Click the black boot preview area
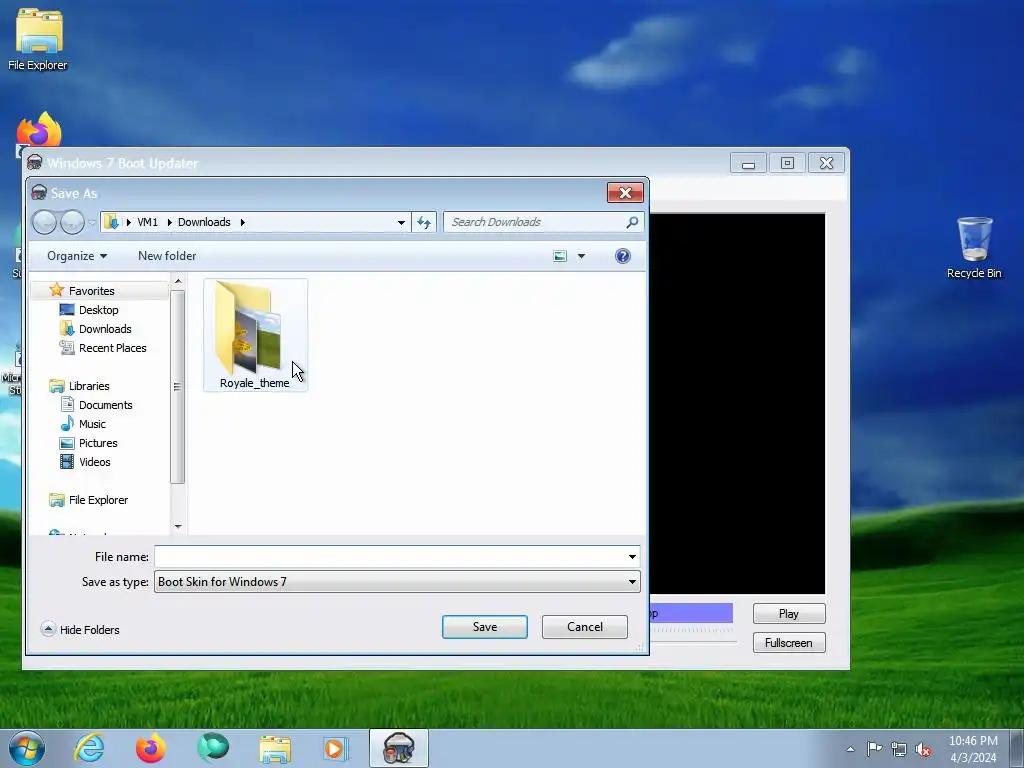Viewport: 1024px width, 768px height. click(737, 404)
